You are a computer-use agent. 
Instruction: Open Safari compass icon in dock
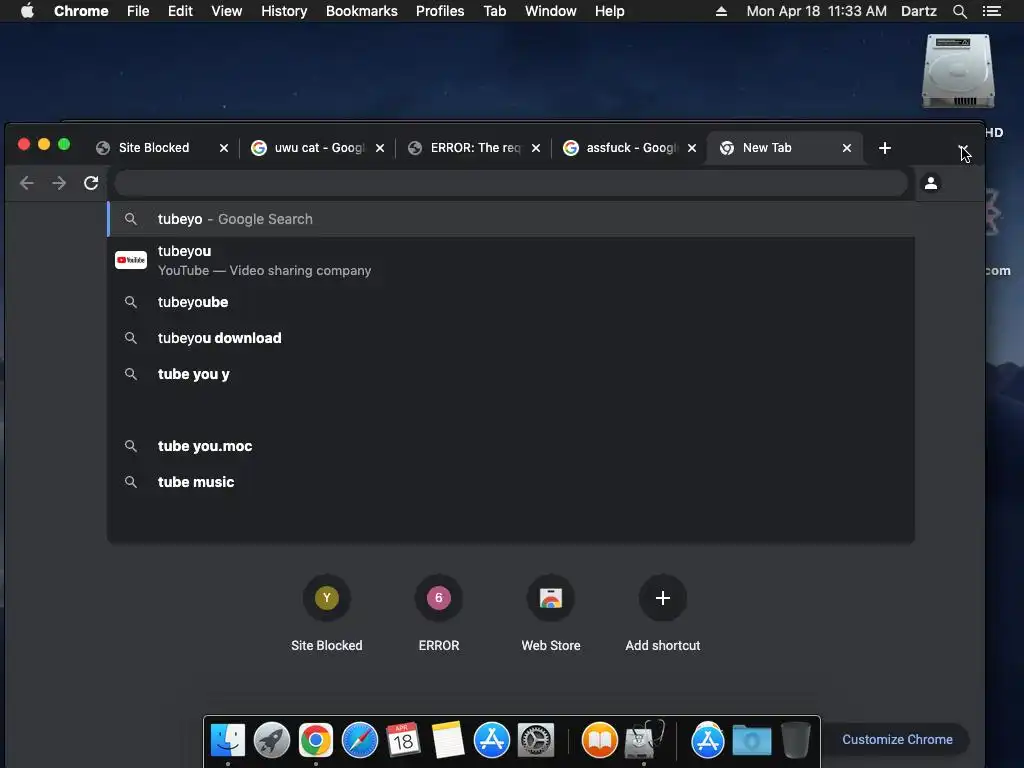tap(360, 741)
